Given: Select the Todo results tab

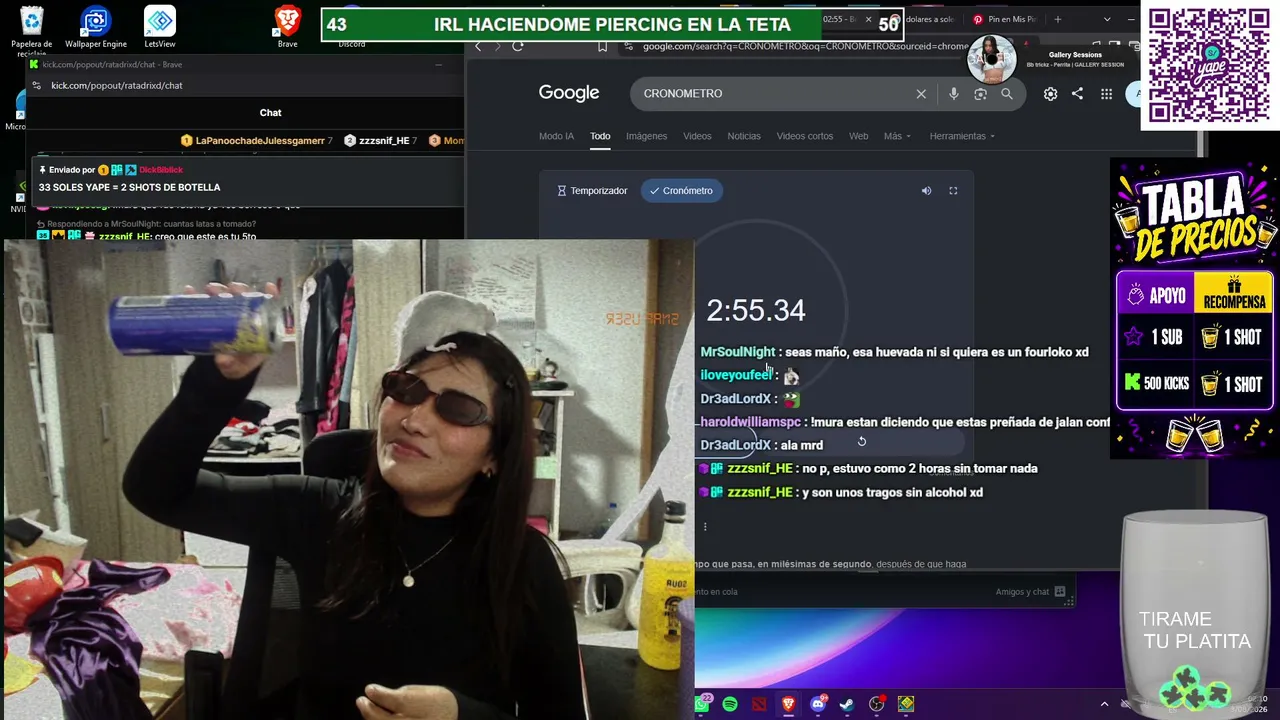Looking at the screenshot, I should (600, 136).
